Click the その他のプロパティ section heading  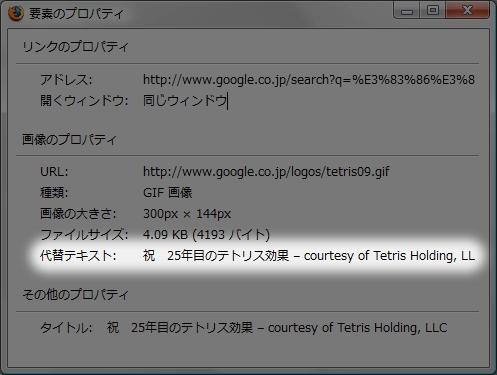coord(75,295)
